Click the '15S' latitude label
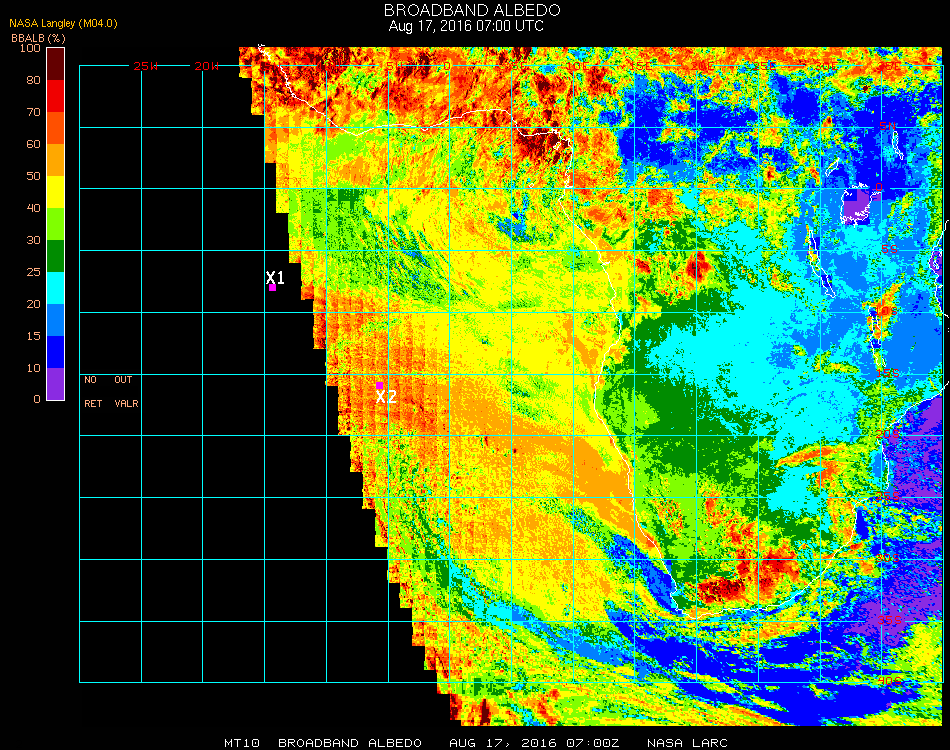Image resolution: width=950 pixels, height=750 pixels. pyautogui.click(x=888, y=373)
